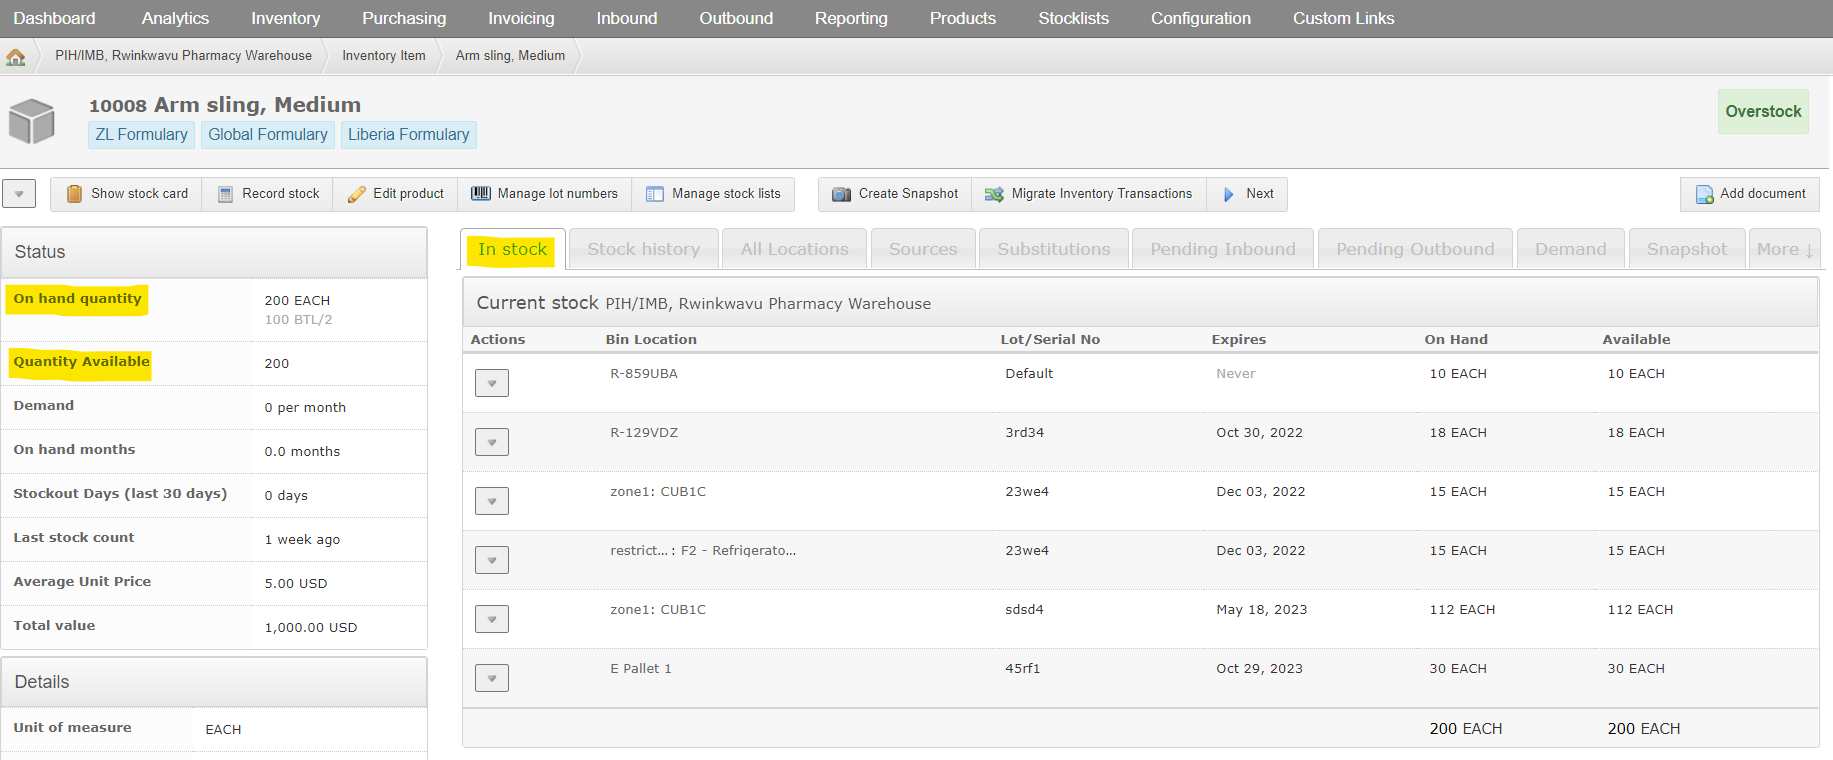The width and height of the screenshot is (1833, 760).
Task: Click the Next arrow icon
Action: [x=1229, y=194]
